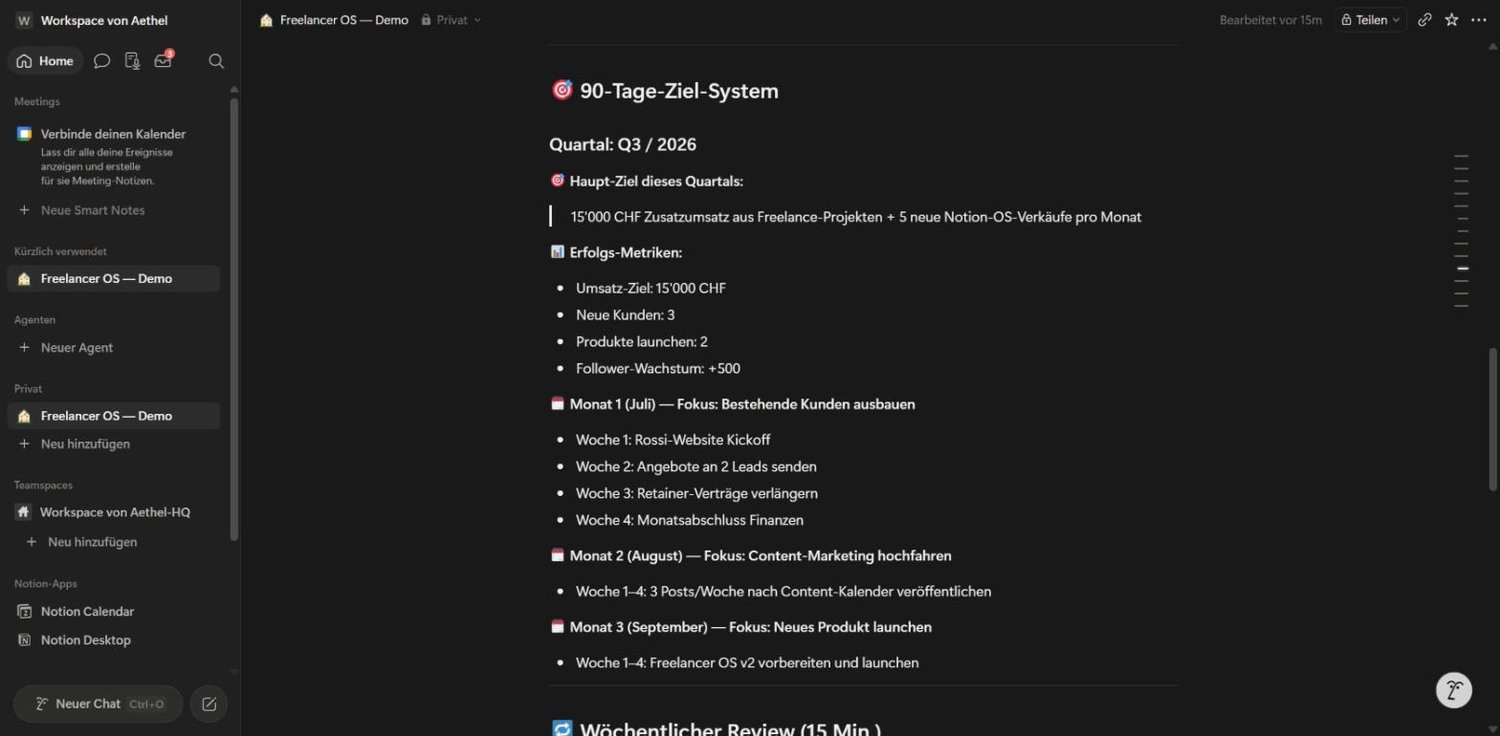
Task: Click the text 'Quartal: Q3 / 2026'
Action: [x=623, y=145]
